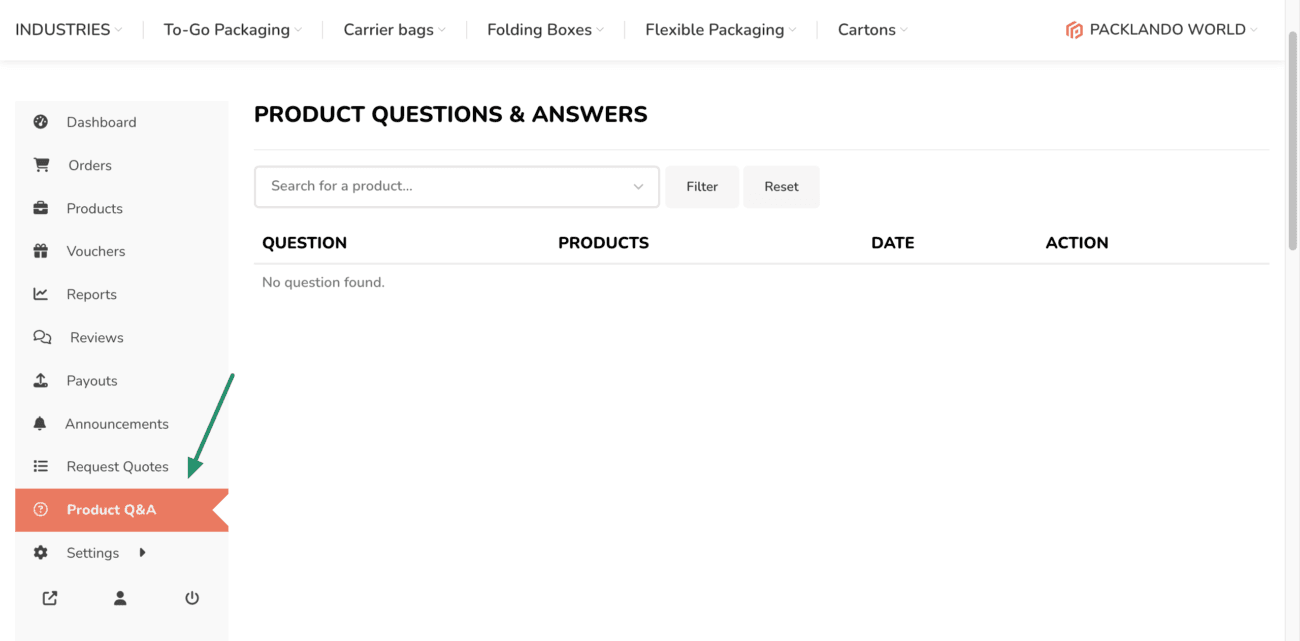Screen dimensions: 1300x641
Task: Click the Reviews speech bubbles icon
Action: coord(42,337)
